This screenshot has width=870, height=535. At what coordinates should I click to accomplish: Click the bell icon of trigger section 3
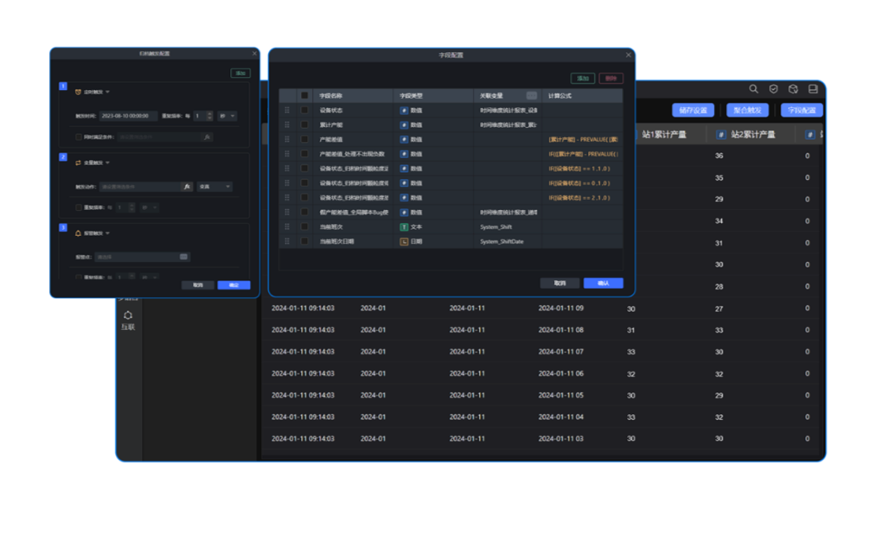(x=79, y=233)
